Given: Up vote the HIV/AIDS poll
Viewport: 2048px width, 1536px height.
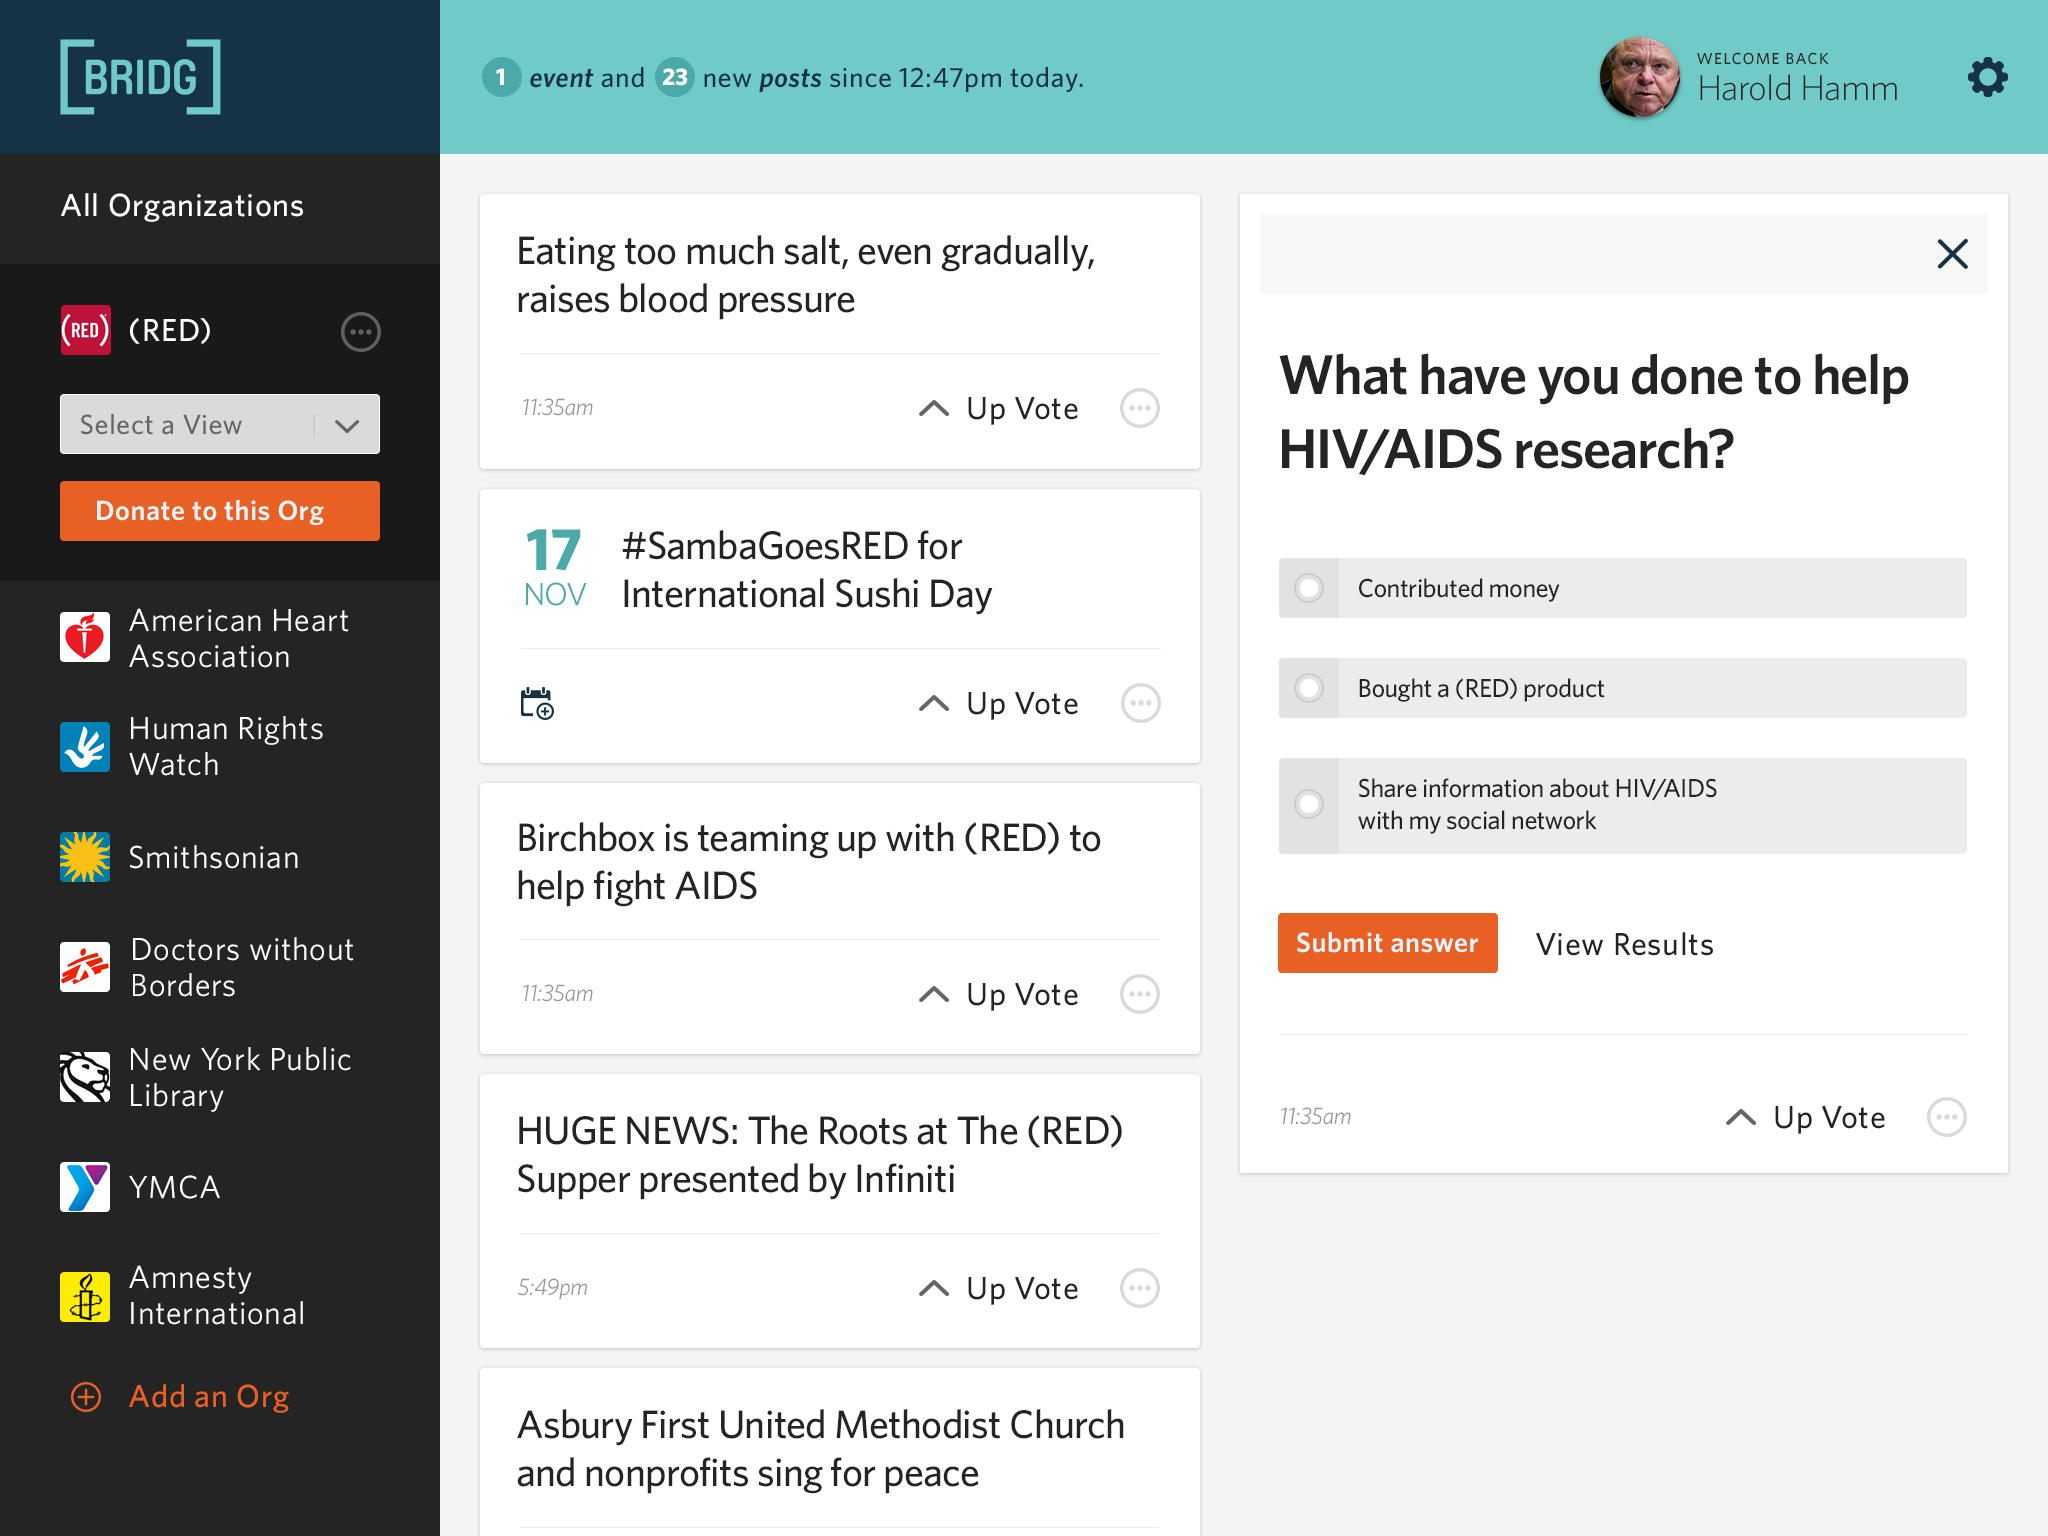Looking at the screenshot, I should [1805, 1117].
